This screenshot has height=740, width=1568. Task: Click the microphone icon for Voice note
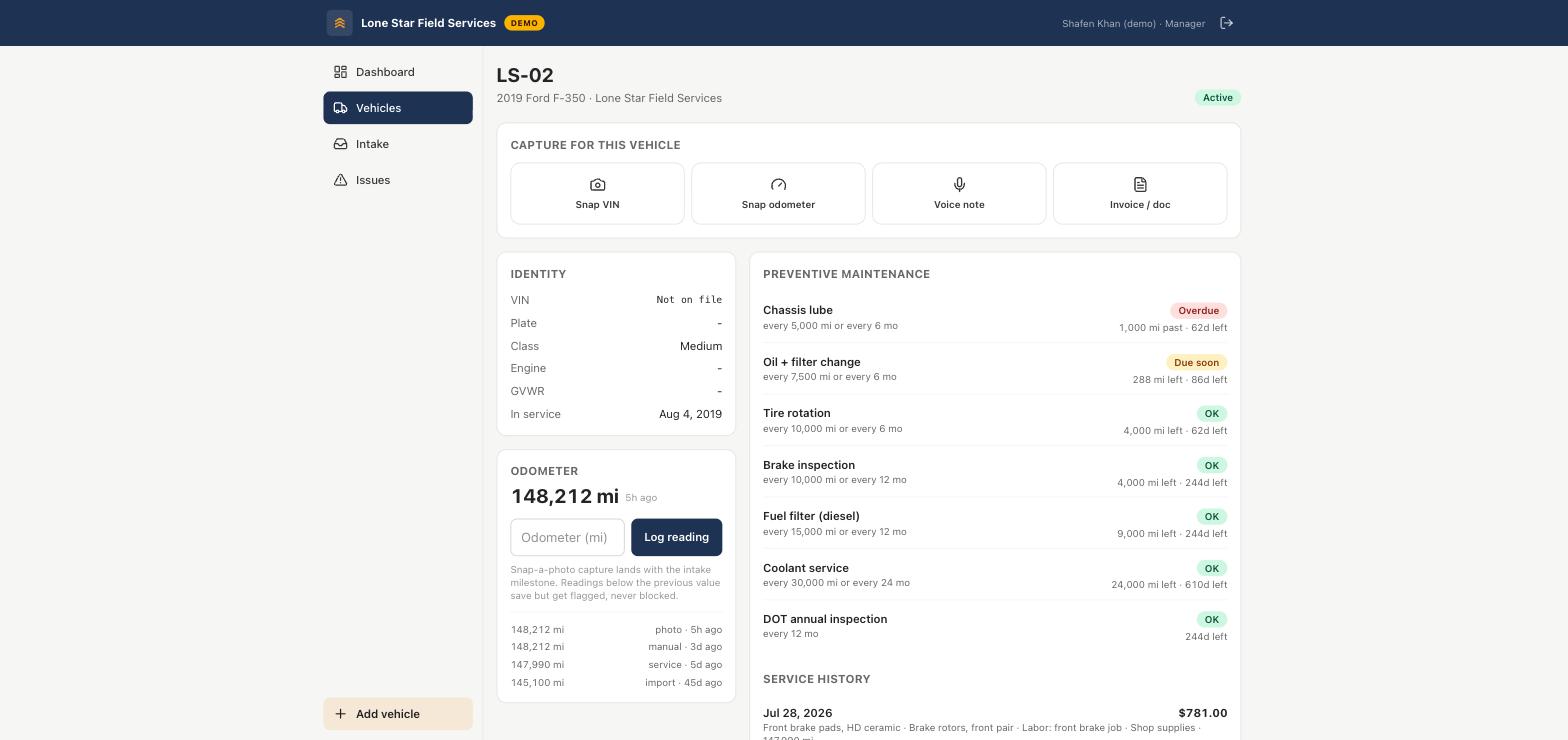click(959, 185)
